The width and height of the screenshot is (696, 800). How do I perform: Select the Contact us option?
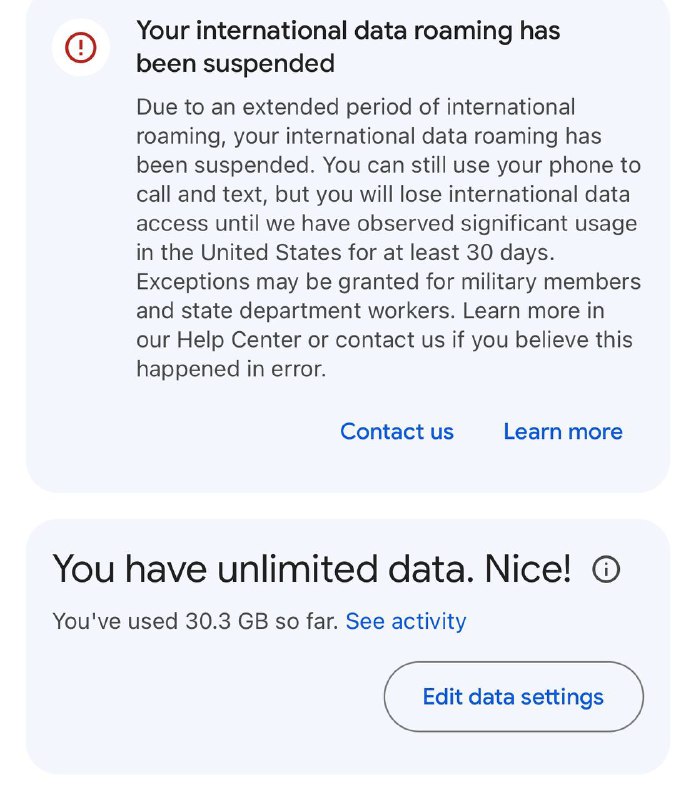click(396, 431)
